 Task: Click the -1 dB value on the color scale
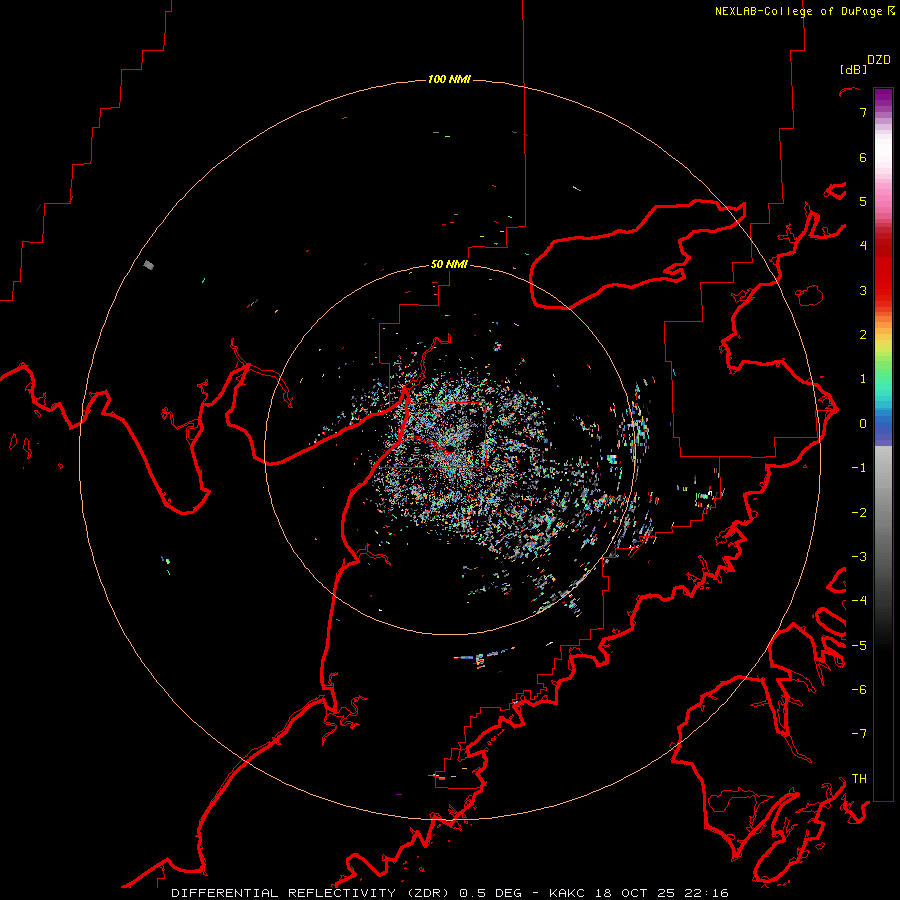point(859,468)
